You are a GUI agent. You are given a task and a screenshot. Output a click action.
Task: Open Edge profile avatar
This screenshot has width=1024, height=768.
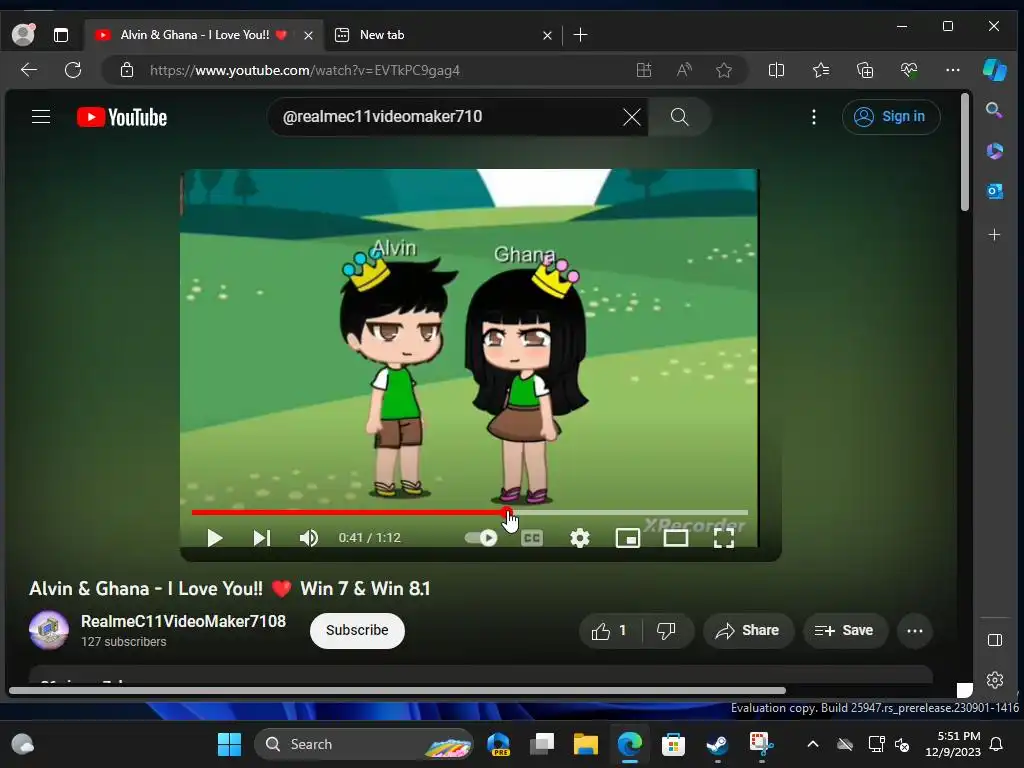coord(24,34)
